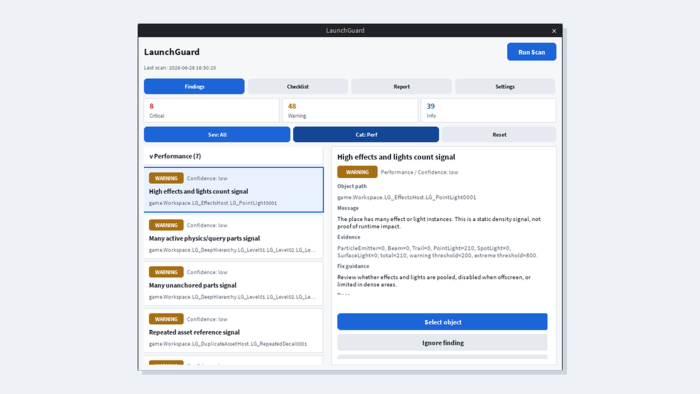Screen dimensions: 700x394
Task: Select Many unanchored parts signal finding
Action: [x=233, y=284]
